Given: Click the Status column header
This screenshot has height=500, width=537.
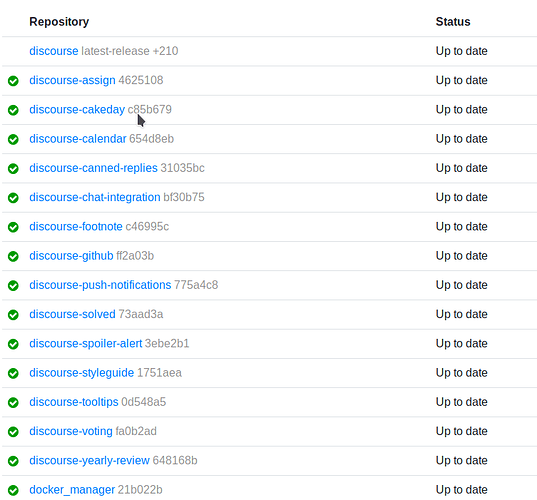Looking at the screenshot, I should (x=453, y=22).
